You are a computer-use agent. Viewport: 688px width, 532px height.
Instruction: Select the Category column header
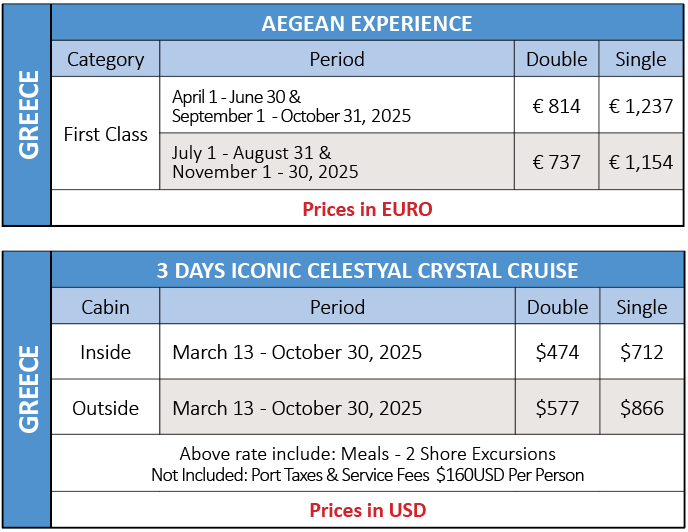pos(105,59)
